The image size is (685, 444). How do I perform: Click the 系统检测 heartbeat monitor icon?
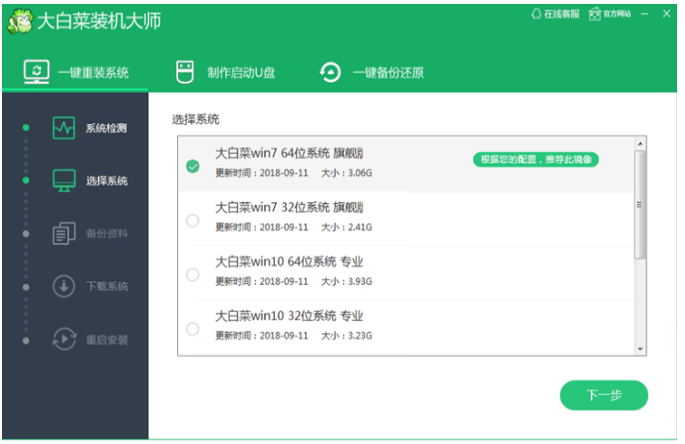64,128
